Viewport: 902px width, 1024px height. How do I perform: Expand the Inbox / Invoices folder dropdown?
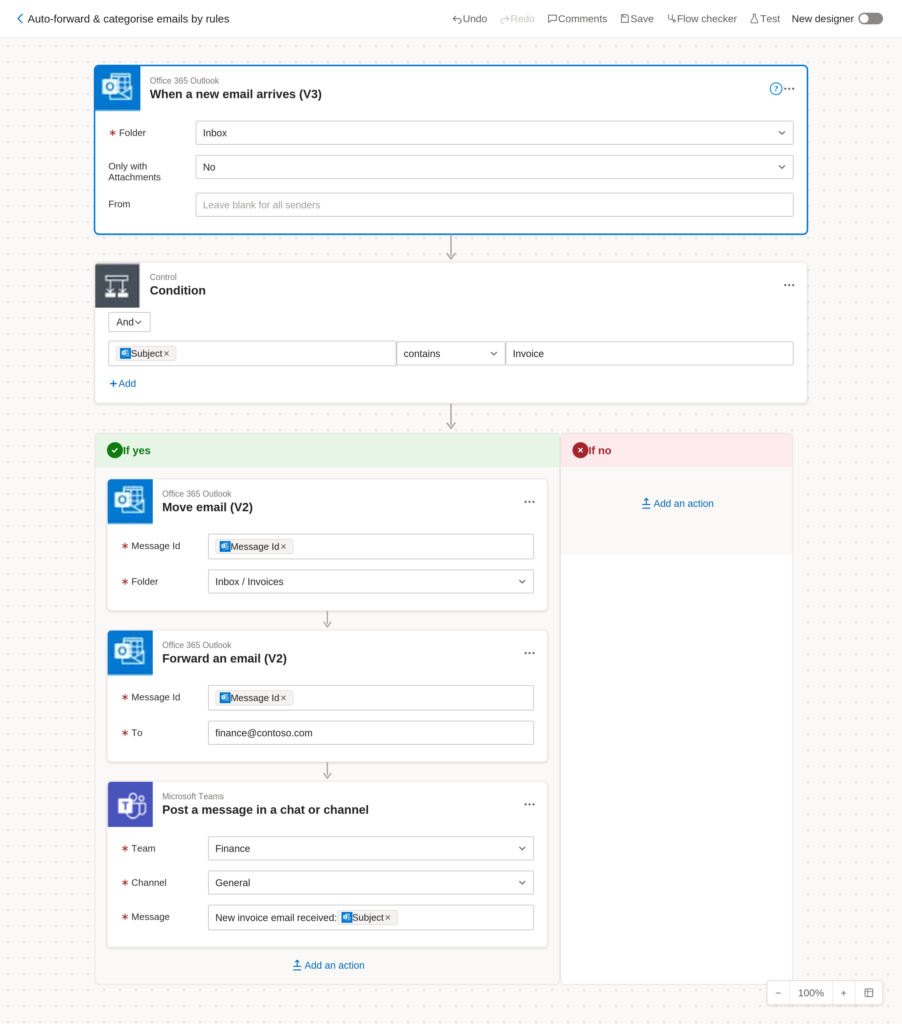point(370,582)
